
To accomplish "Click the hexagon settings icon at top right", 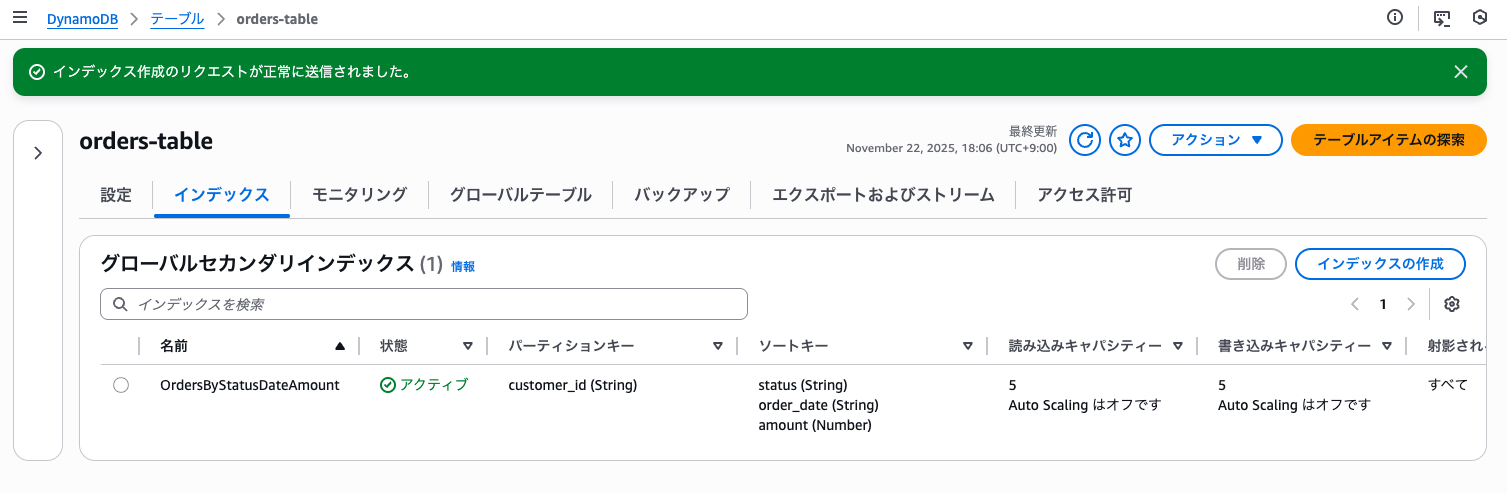I will pyautogui.click(x=1481, y=18).
